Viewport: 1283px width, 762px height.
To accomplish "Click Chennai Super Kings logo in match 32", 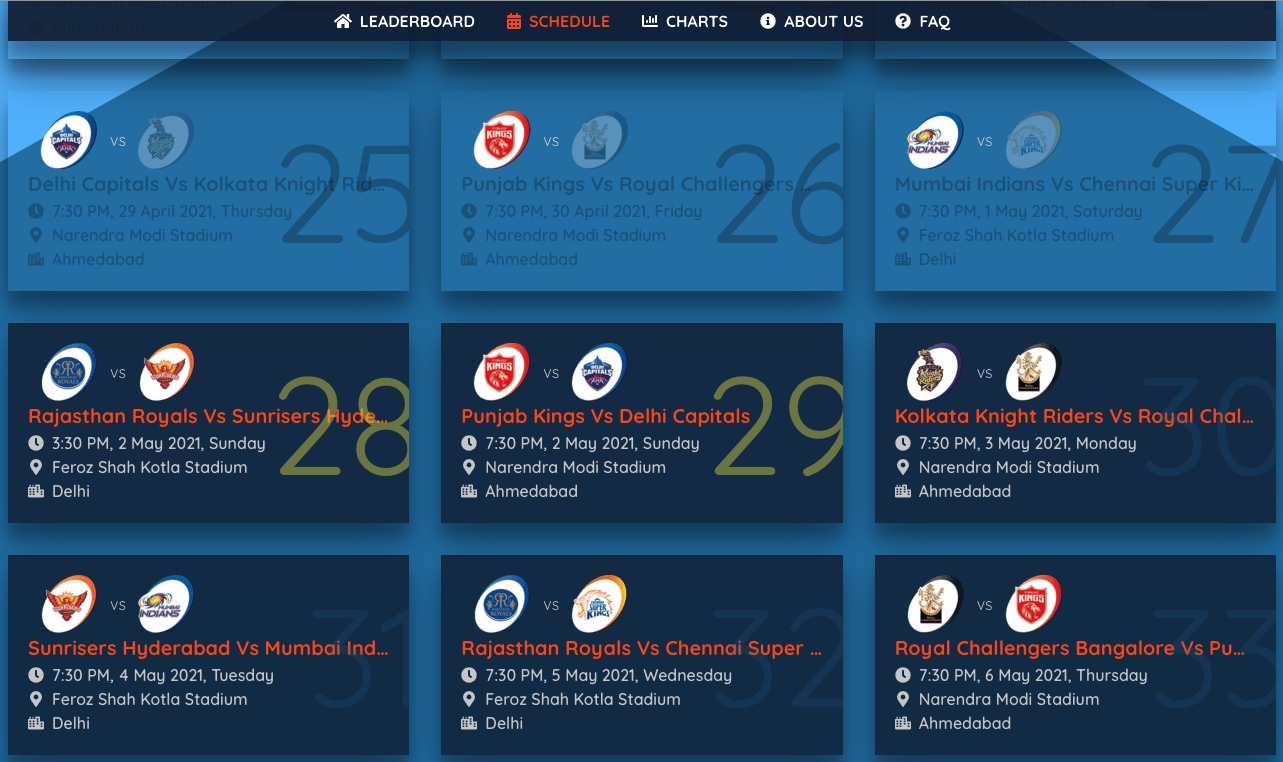I will (x=598, y=605).
